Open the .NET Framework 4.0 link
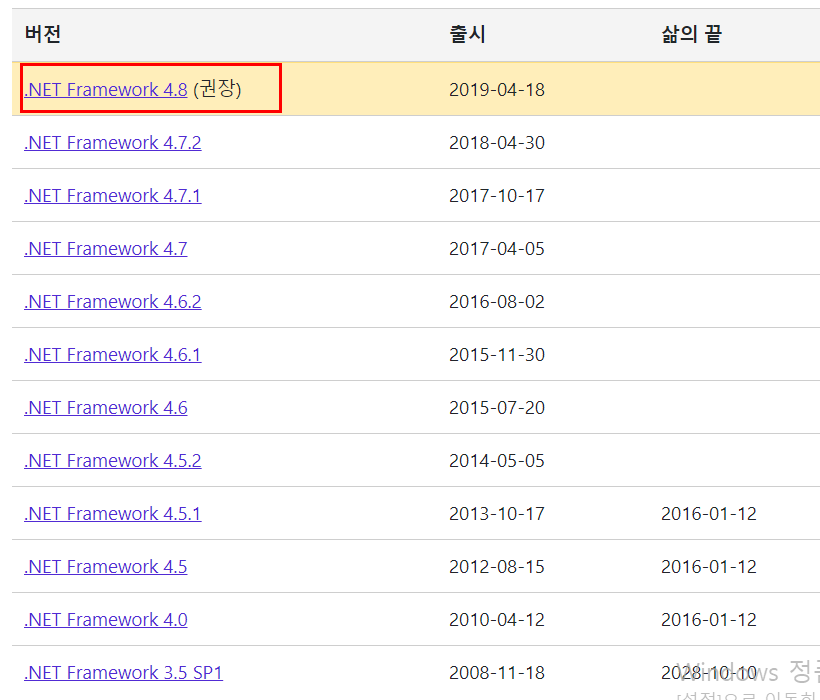This screenshot has width=820, height=700. (x=106, y=620)
